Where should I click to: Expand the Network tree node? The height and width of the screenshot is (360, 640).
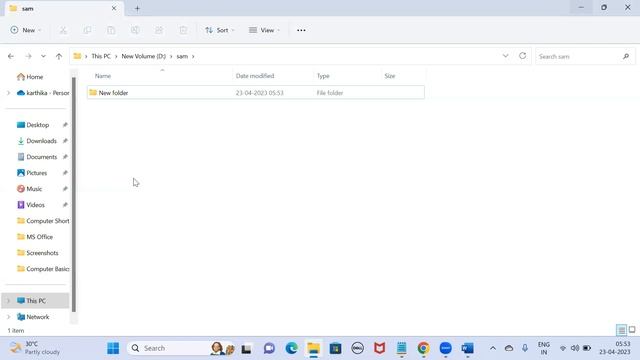pos(9,317)
